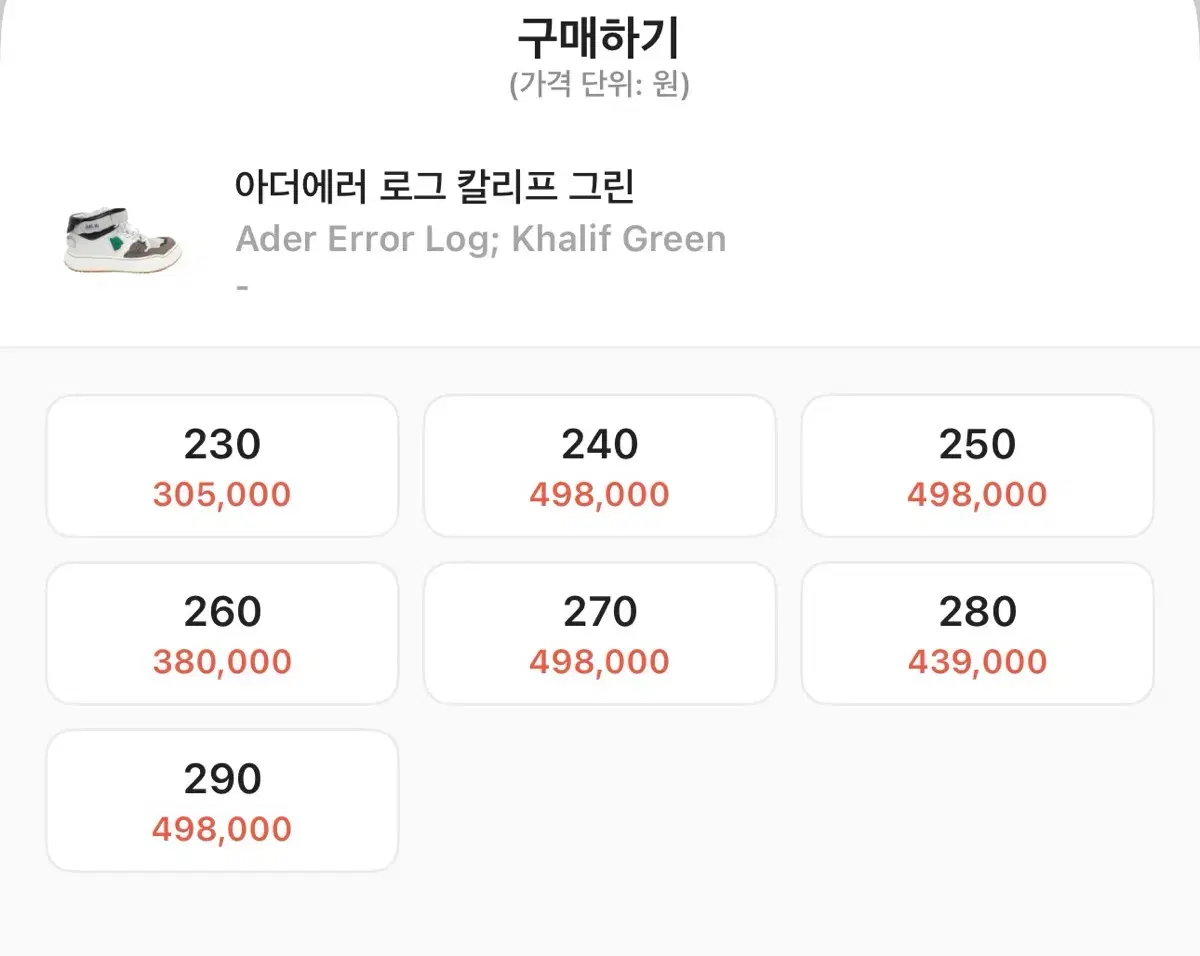Click the 380,000 price under 260
The height and width of the screenshot is (956, 1200).
(222, 661)
